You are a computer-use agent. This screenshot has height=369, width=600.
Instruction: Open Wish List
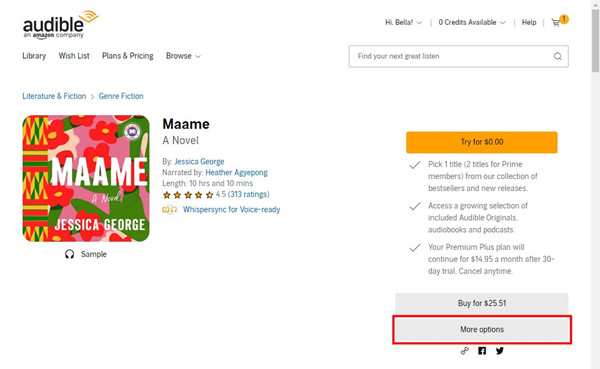[74, 56]
